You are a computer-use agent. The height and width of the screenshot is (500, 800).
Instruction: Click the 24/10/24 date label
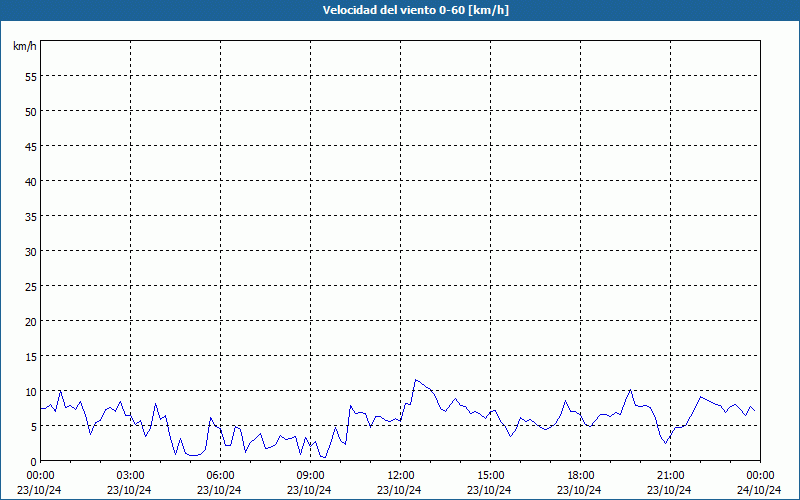pyautogui.click(x=759, y=490)
